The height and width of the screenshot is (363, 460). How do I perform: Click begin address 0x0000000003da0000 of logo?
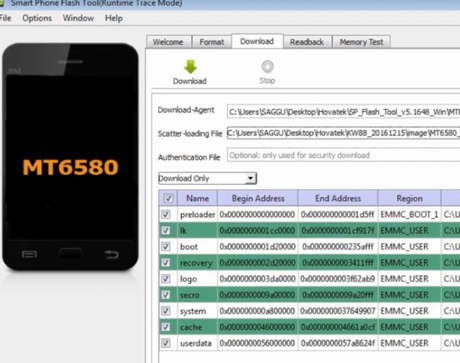pos(257,279)
